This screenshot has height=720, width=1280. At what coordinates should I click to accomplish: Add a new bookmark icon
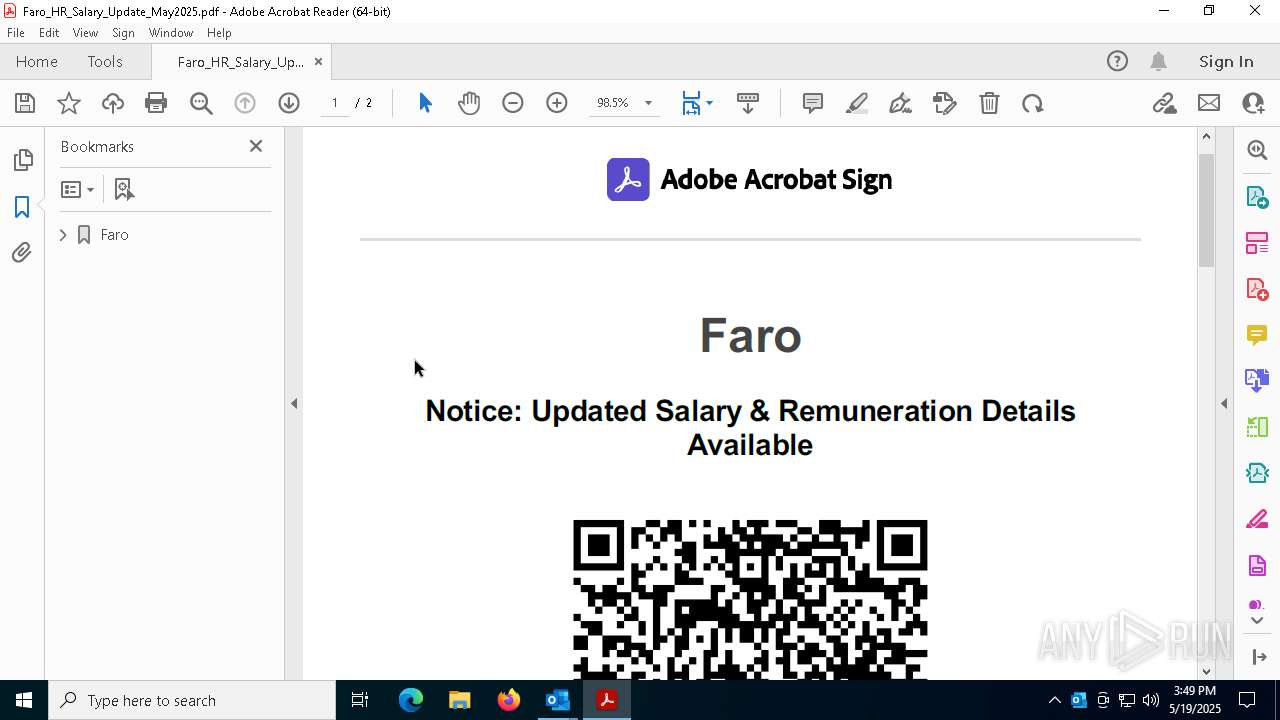tap(124, 189)
